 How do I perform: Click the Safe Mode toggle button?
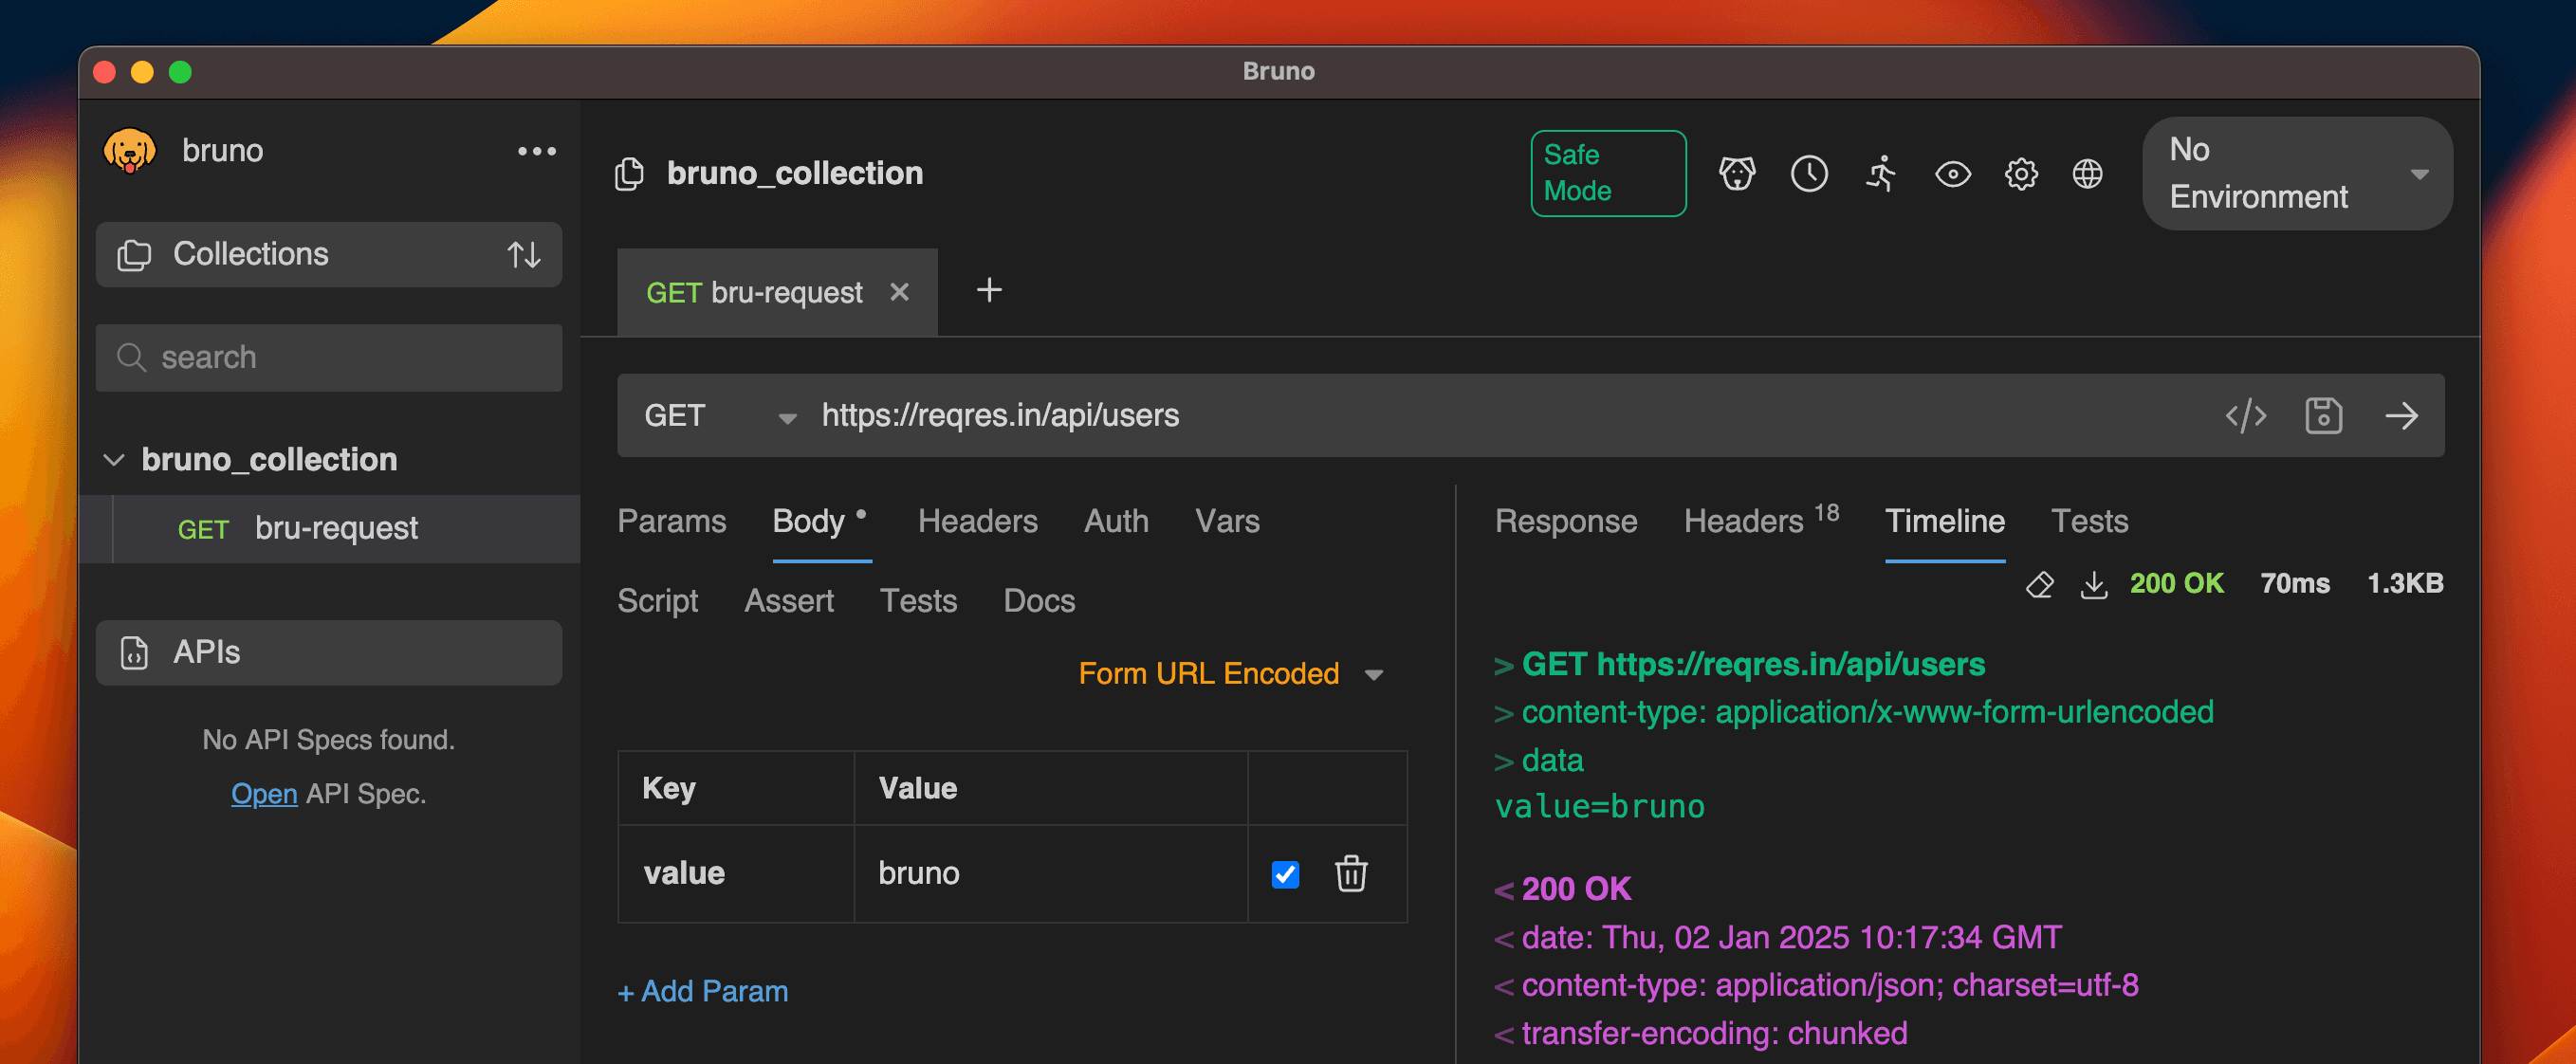coord(1600,174)
